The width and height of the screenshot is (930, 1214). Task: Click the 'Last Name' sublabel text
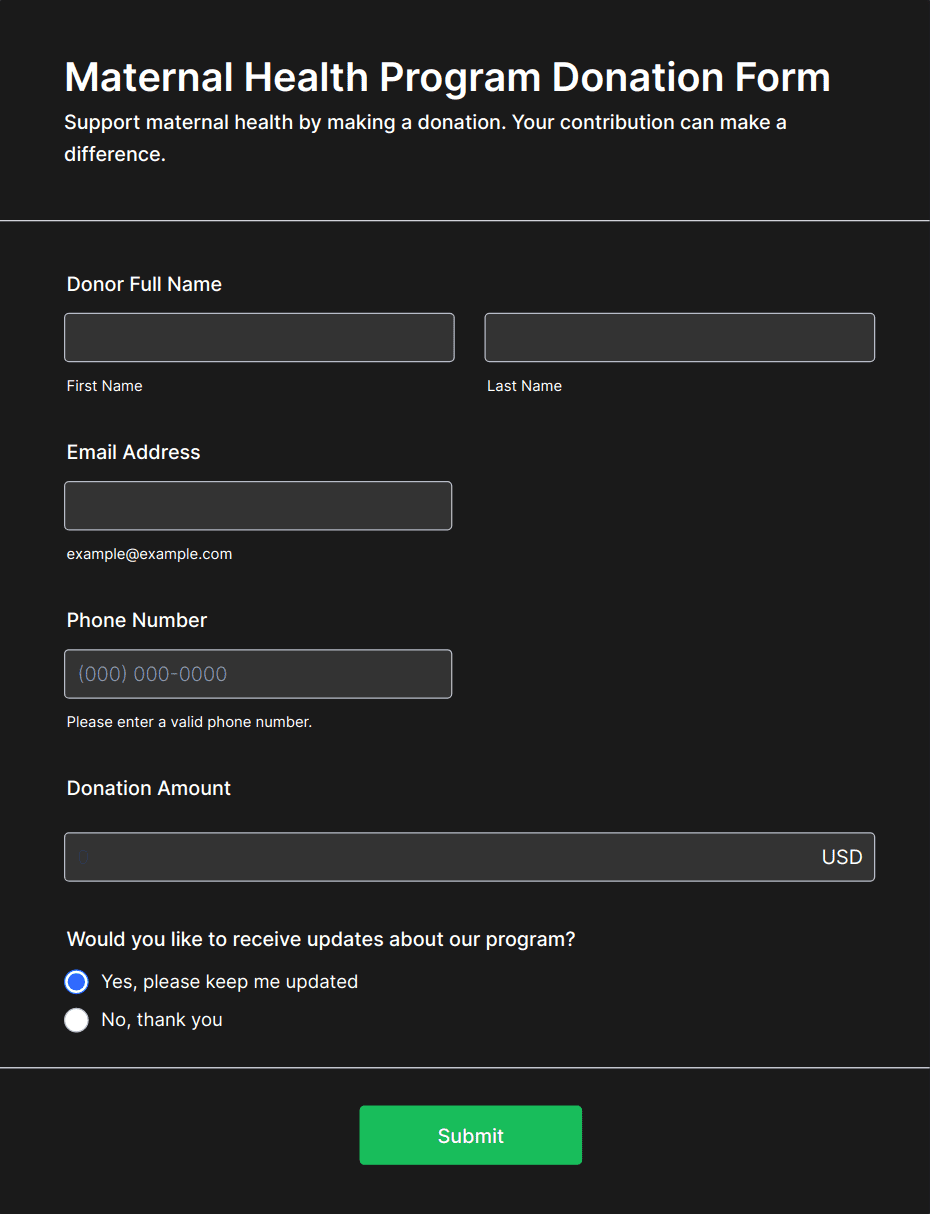[x=524, y=386]
